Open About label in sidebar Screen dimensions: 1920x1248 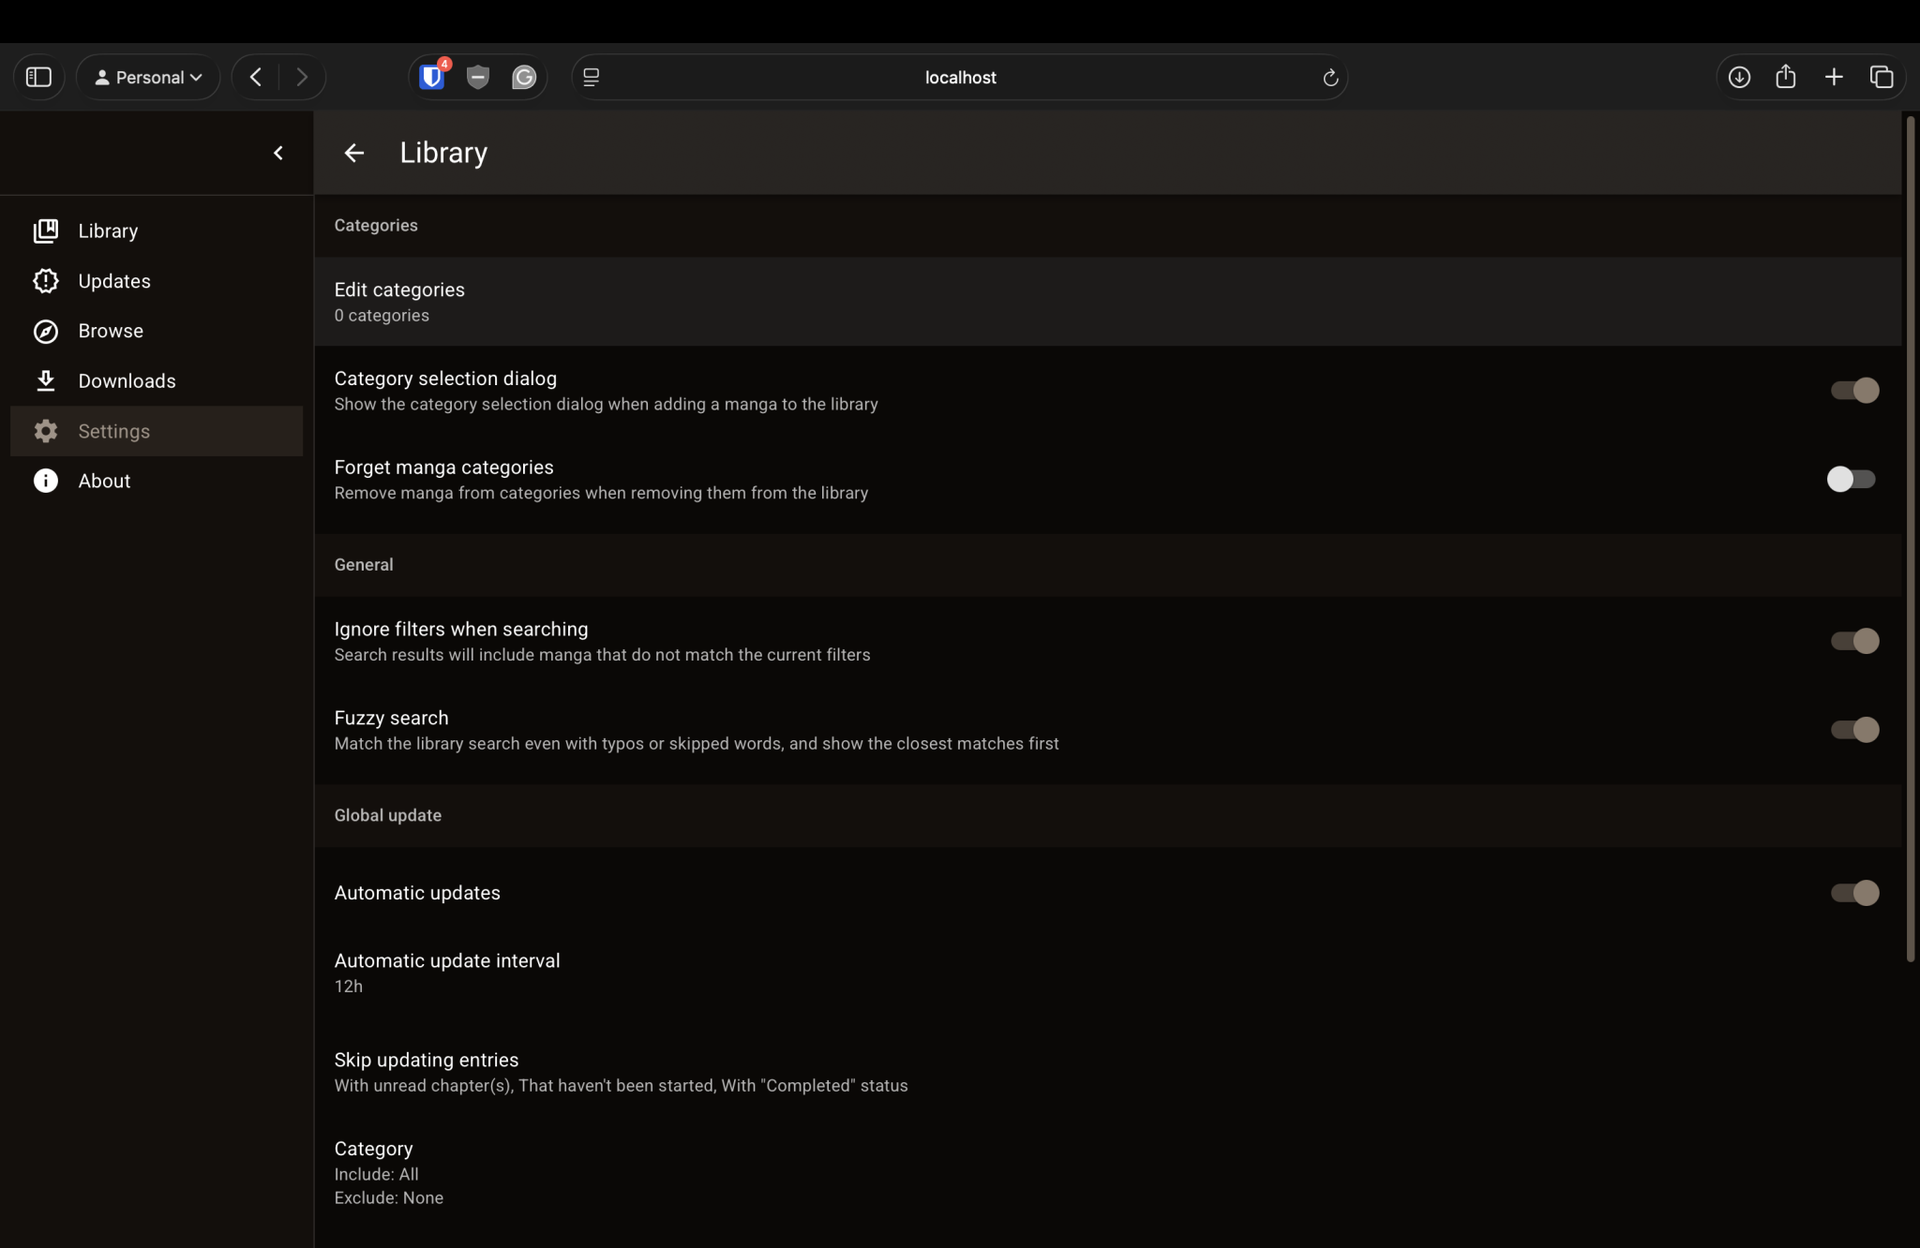[104, 481]
